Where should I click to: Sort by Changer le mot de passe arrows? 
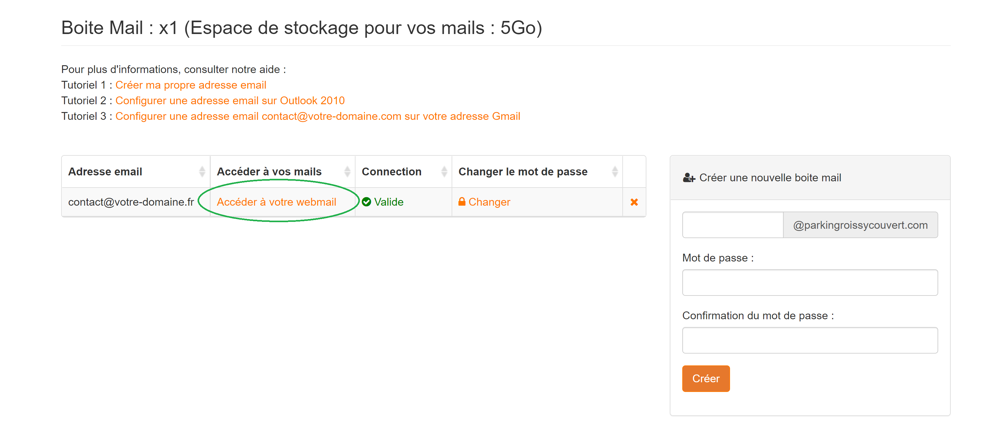click(615, 172)
